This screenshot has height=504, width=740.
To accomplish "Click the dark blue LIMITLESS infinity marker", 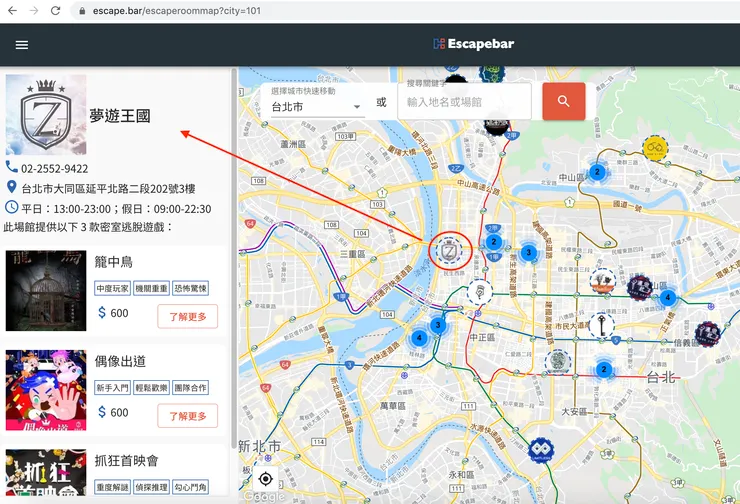I will (x=541, y=450).
